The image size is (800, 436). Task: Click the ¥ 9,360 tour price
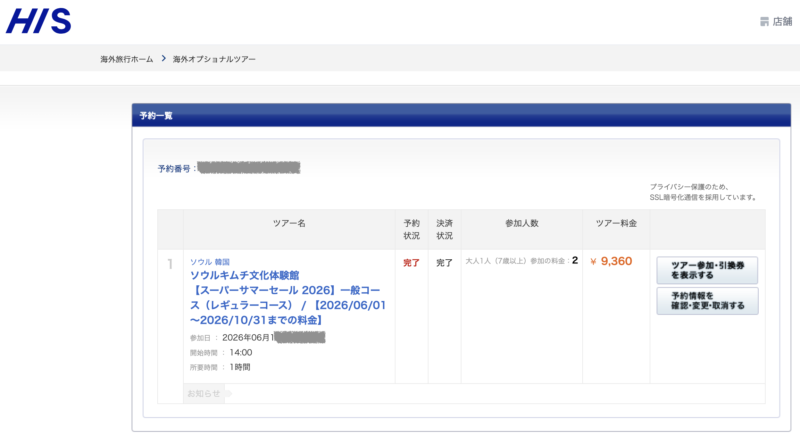611,262
